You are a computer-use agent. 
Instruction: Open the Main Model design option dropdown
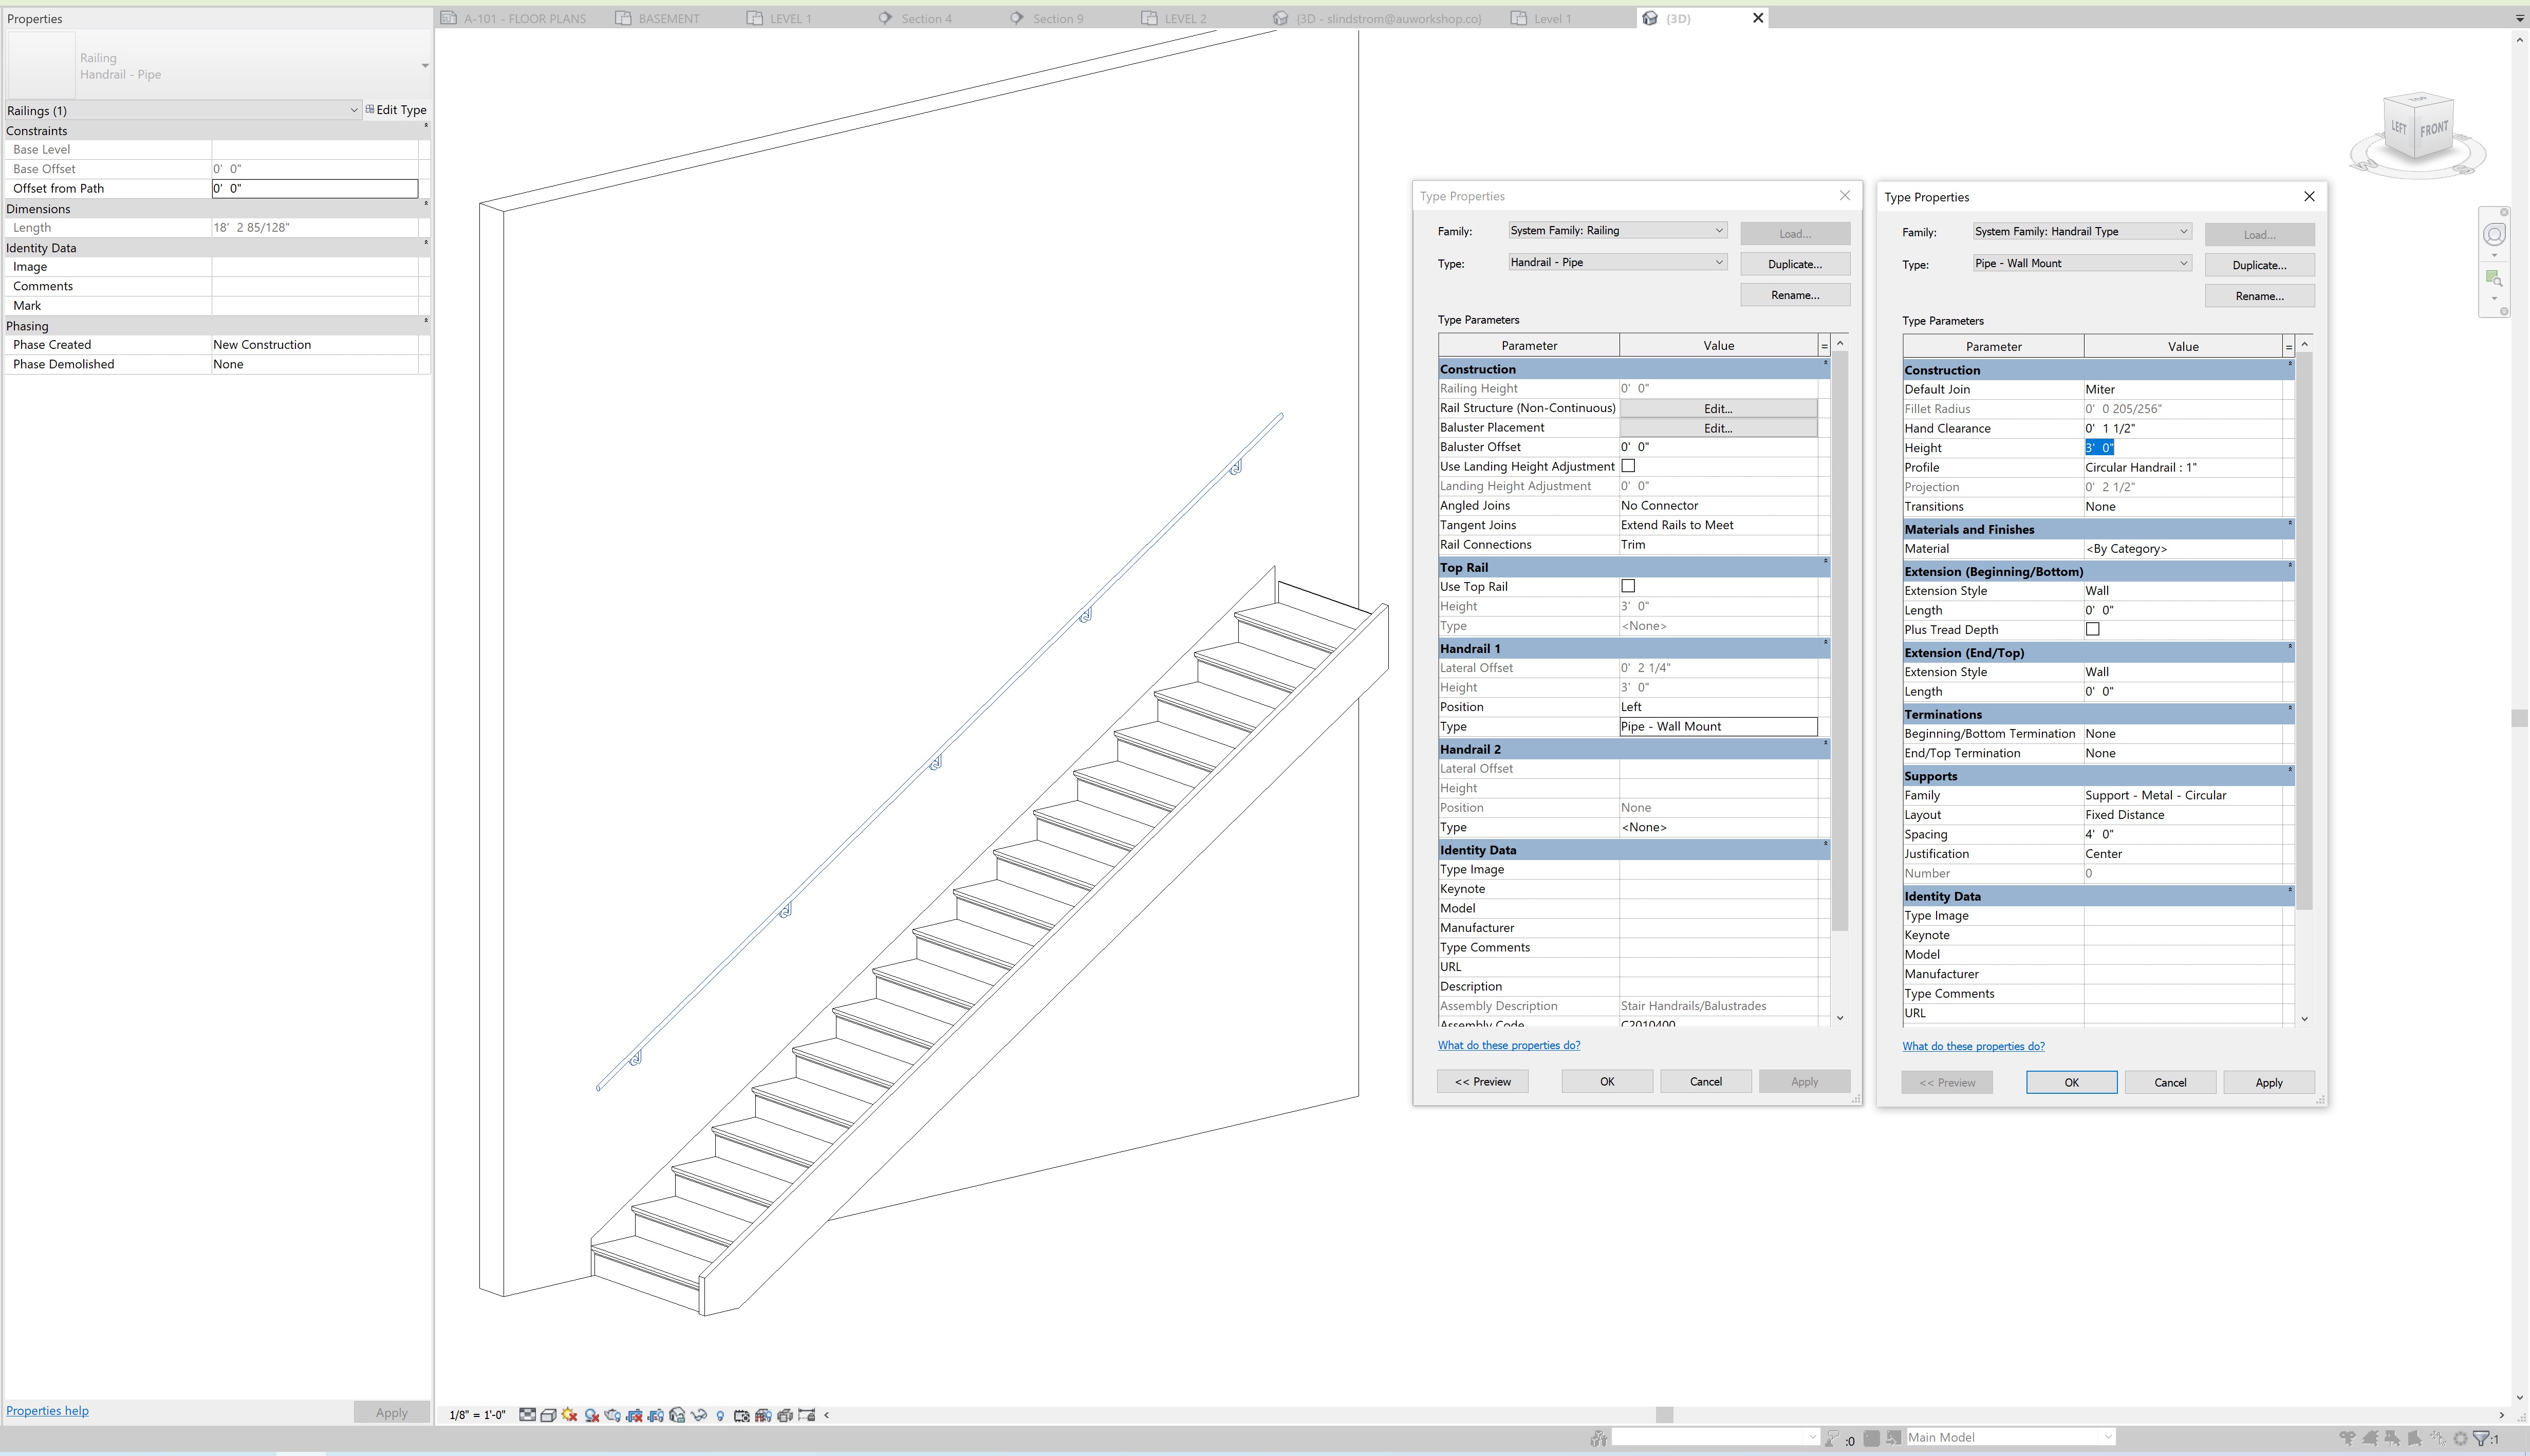click(2010, 1437)
